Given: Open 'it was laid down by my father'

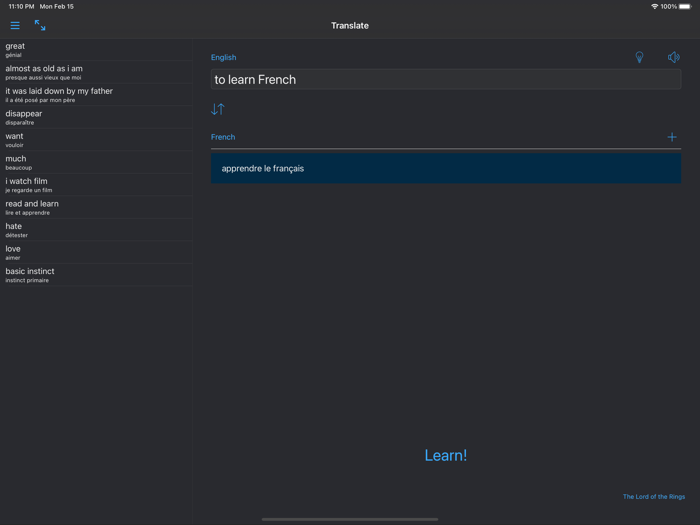Looking at the screenshot, I should pyautogui.click(x=96, y=95).
